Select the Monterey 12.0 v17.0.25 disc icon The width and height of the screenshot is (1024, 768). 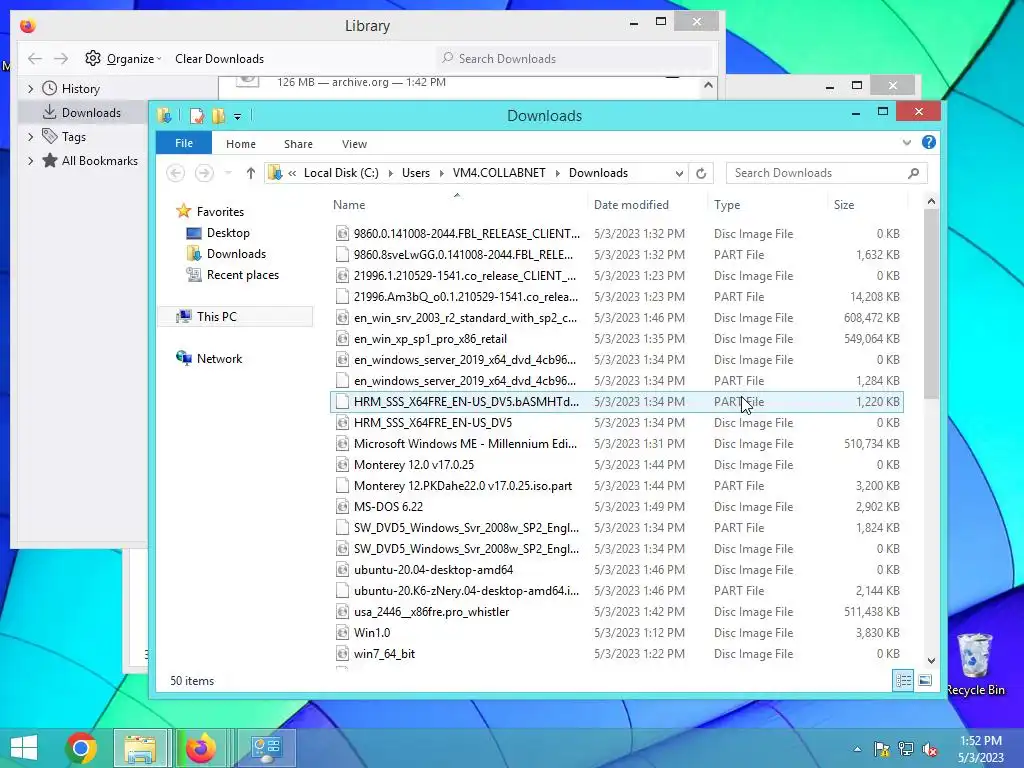(342, 465)
